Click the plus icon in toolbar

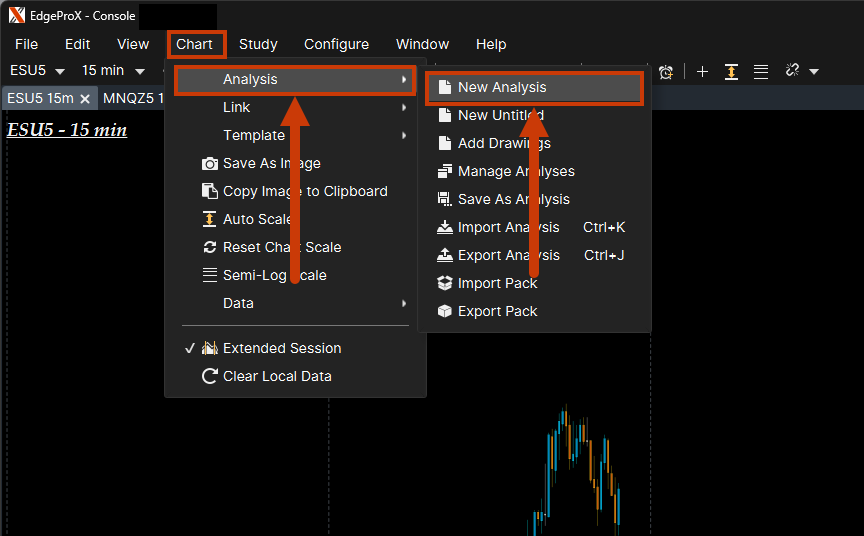click(x=702, y=71)
